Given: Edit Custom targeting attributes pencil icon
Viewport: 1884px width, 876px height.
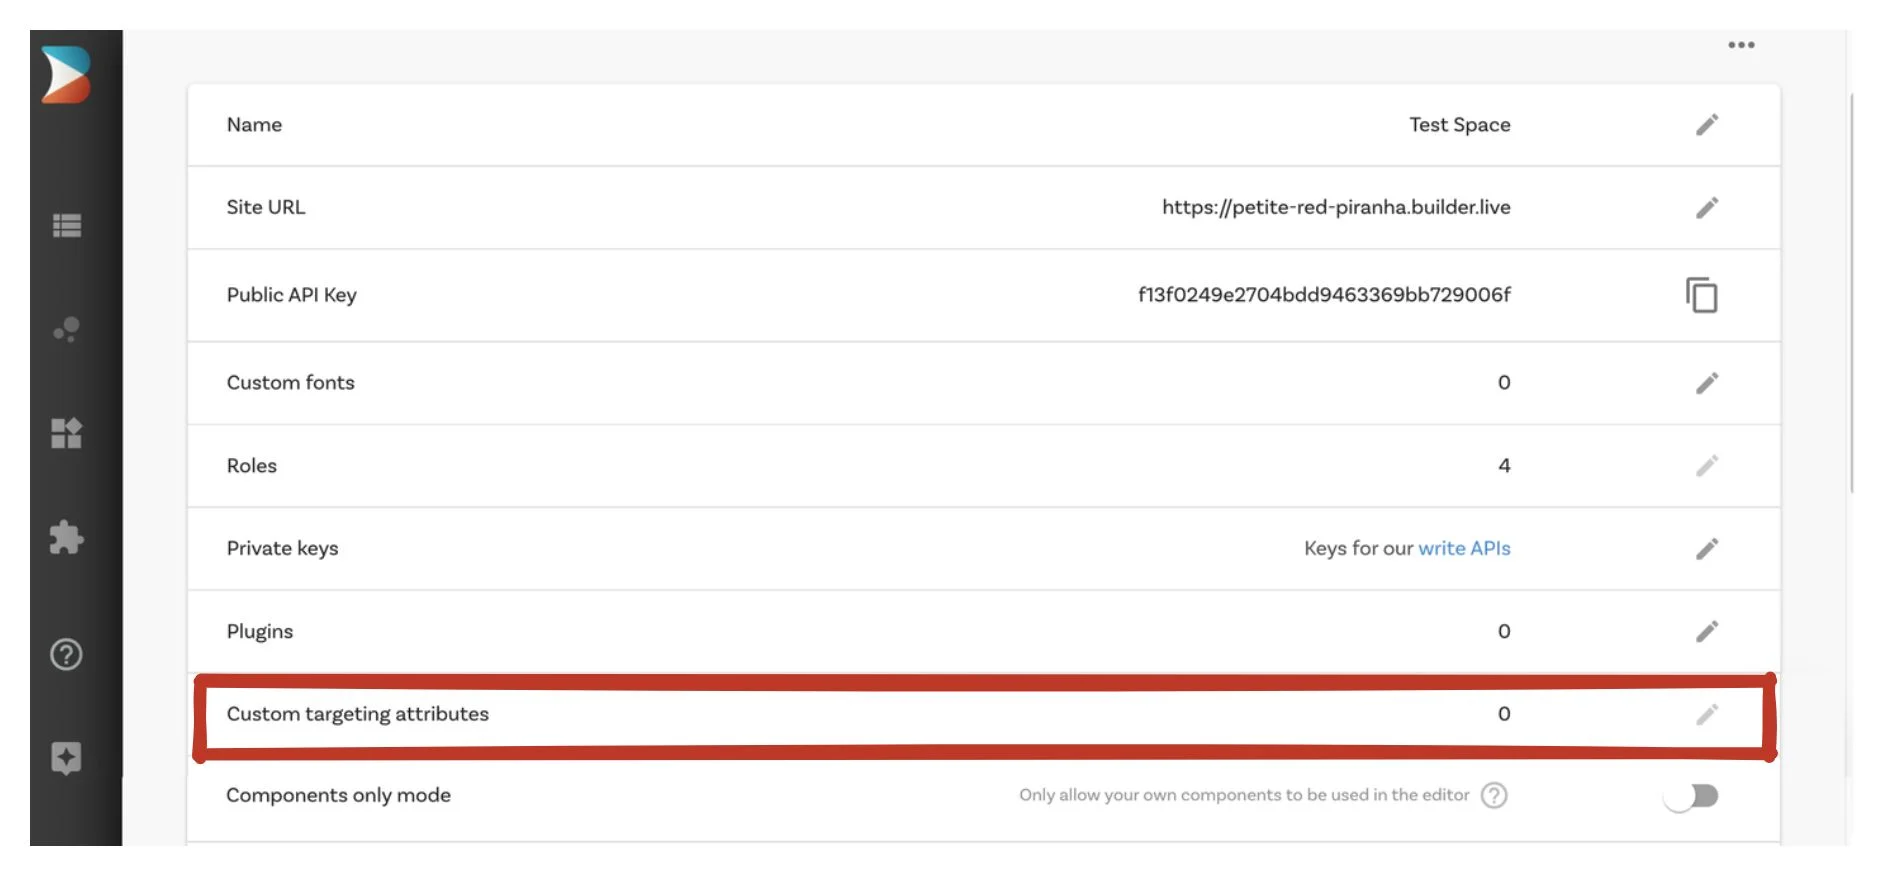Looking at the screenshot, I should 1707,714.
